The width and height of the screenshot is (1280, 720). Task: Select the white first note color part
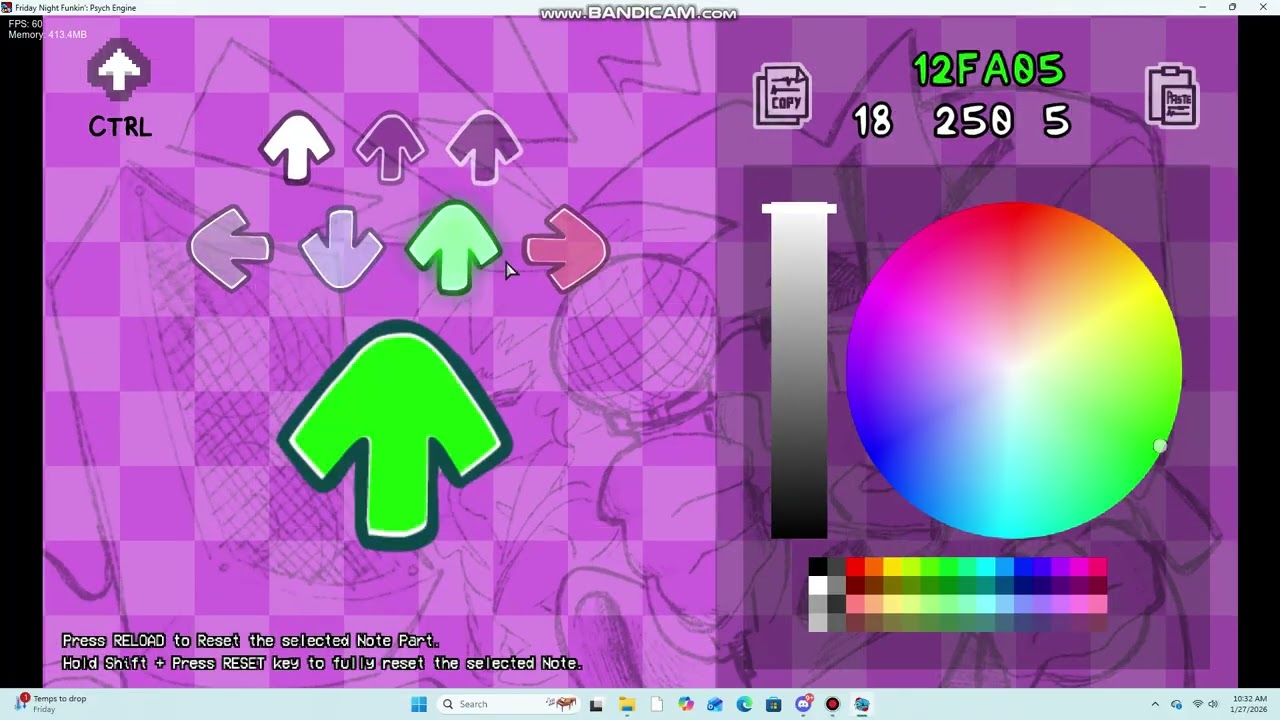click(297, 147)
